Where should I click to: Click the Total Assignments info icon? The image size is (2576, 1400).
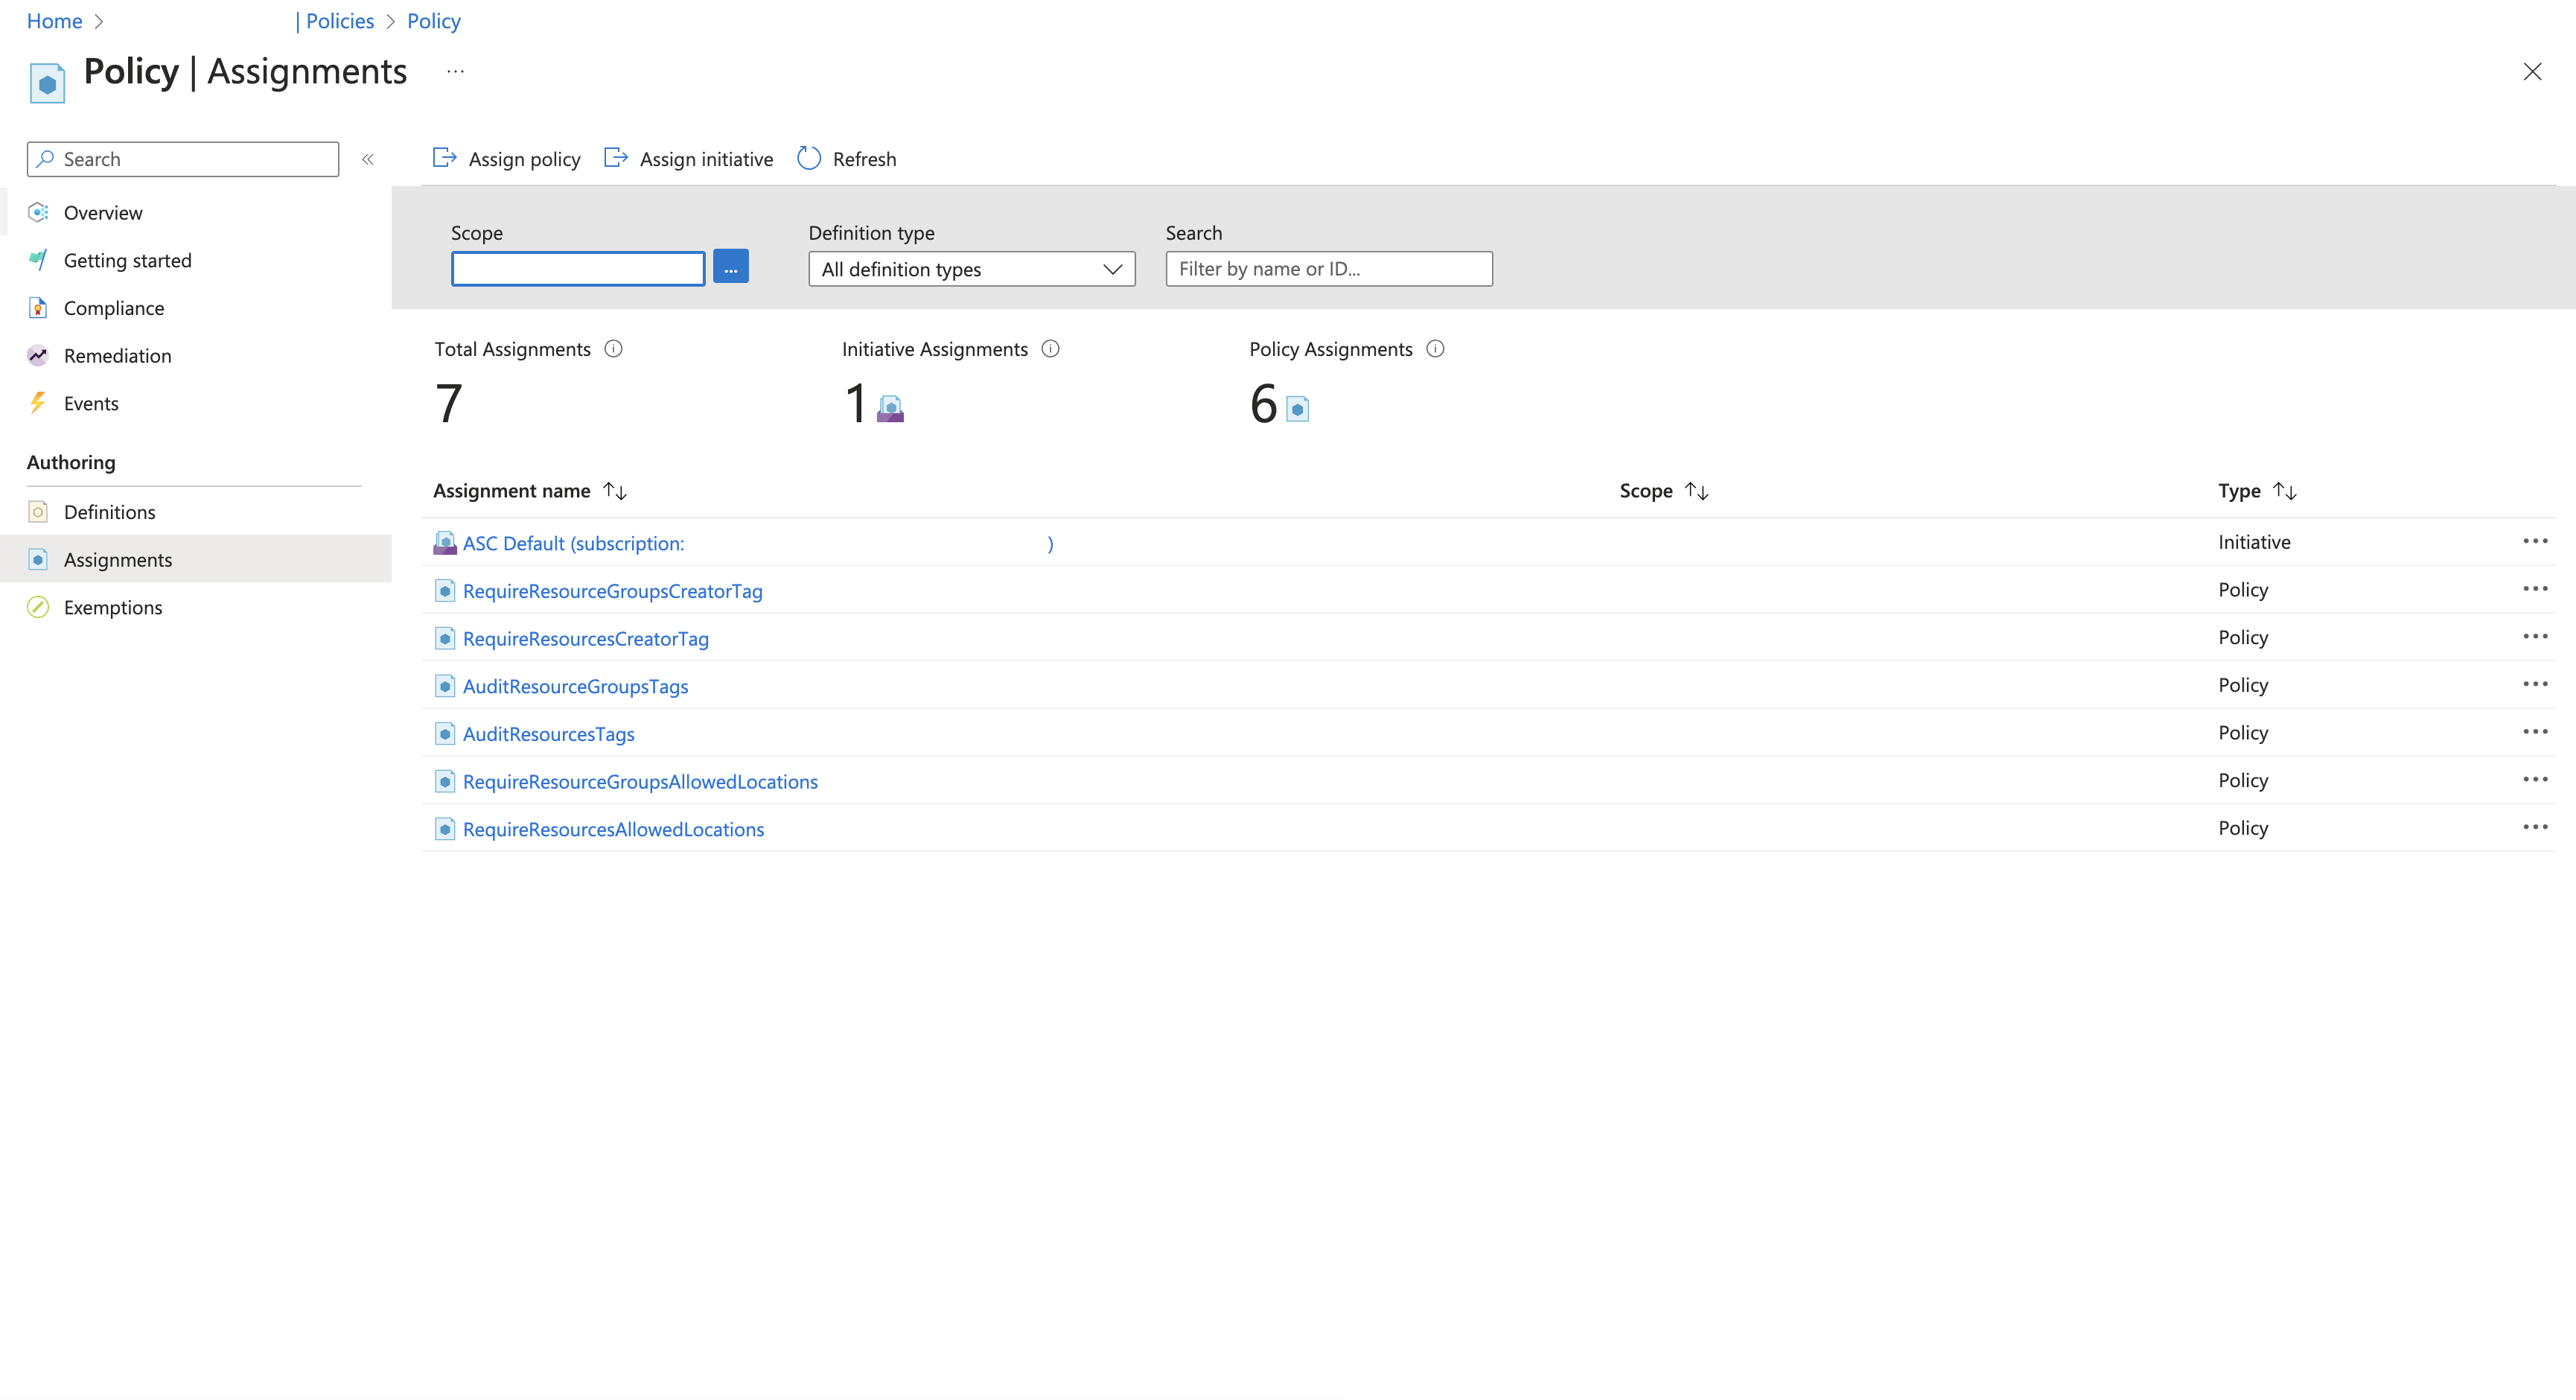614,349
